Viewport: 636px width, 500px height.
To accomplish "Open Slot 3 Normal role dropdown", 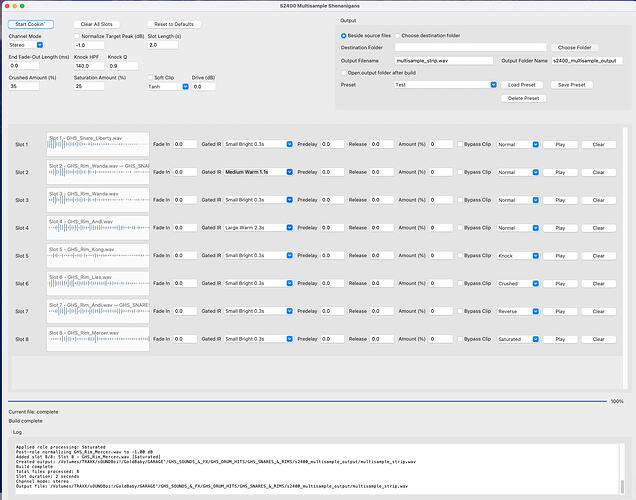I will pos(518,200).
